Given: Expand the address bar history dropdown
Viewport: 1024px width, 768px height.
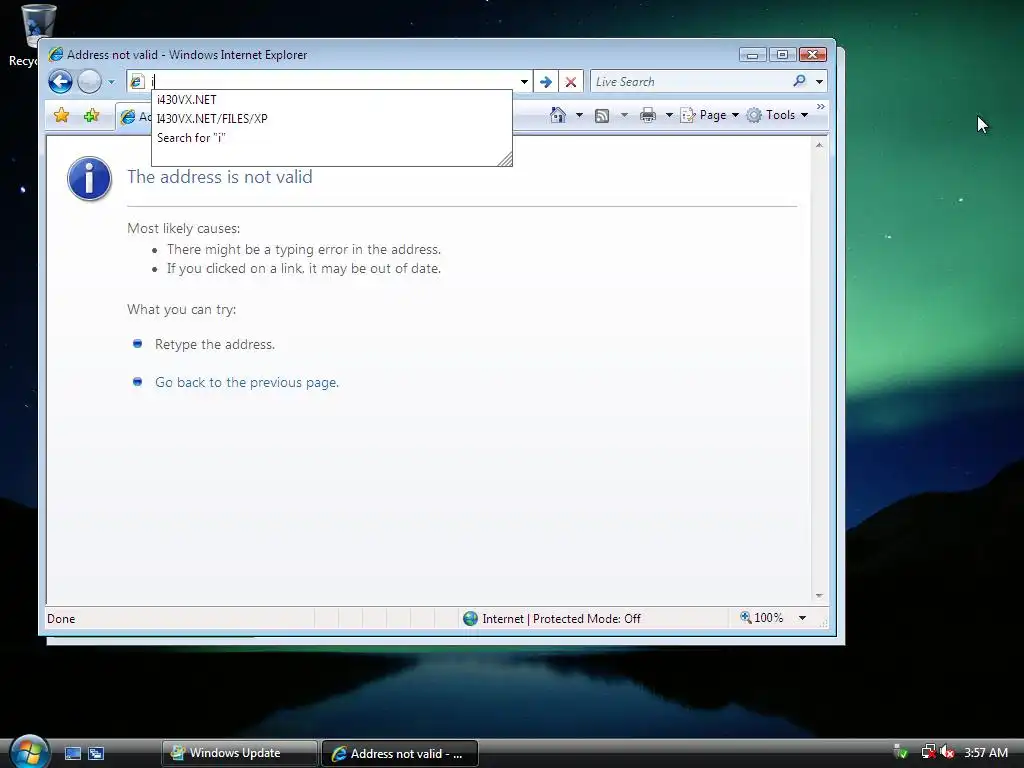Looking at the screenshot, I should (x=524, y=82).
